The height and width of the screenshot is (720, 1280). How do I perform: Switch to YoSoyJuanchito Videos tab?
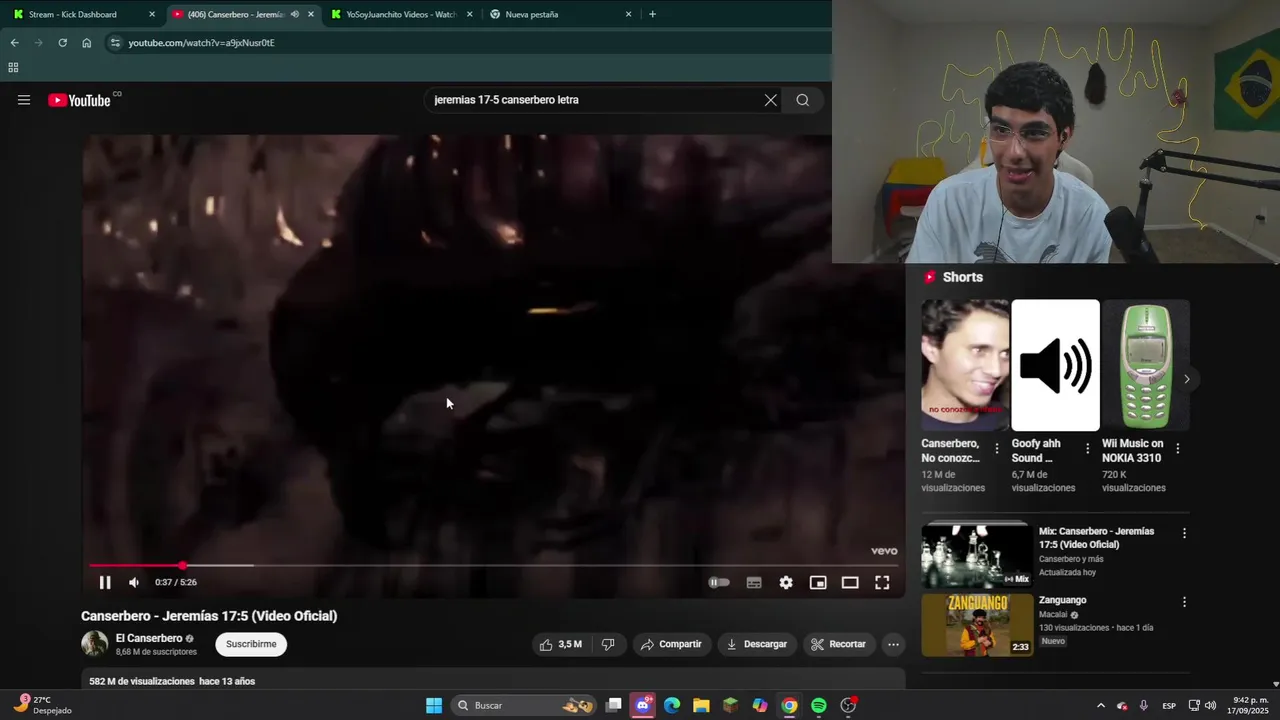tap(400, 14)
